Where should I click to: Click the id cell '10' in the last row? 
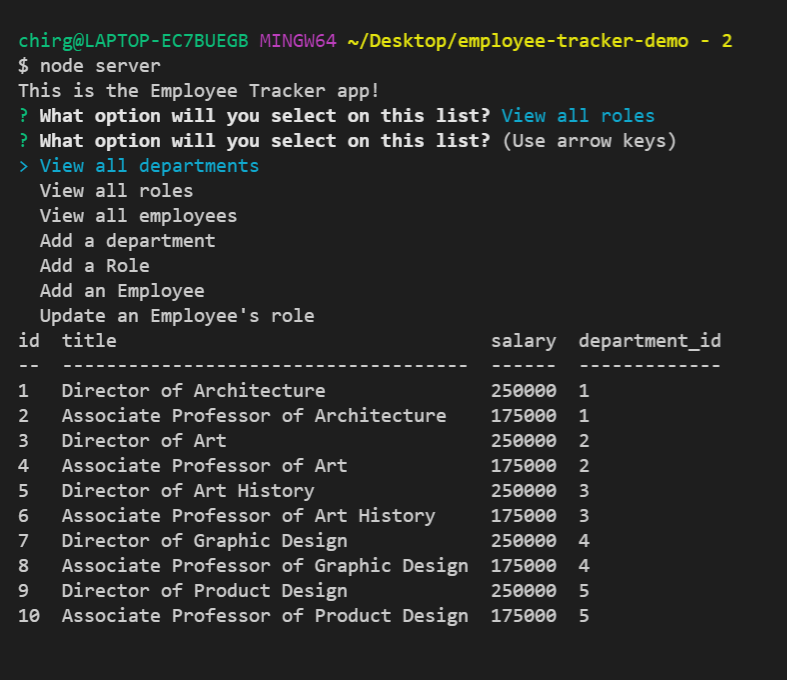tap(29, 617)
